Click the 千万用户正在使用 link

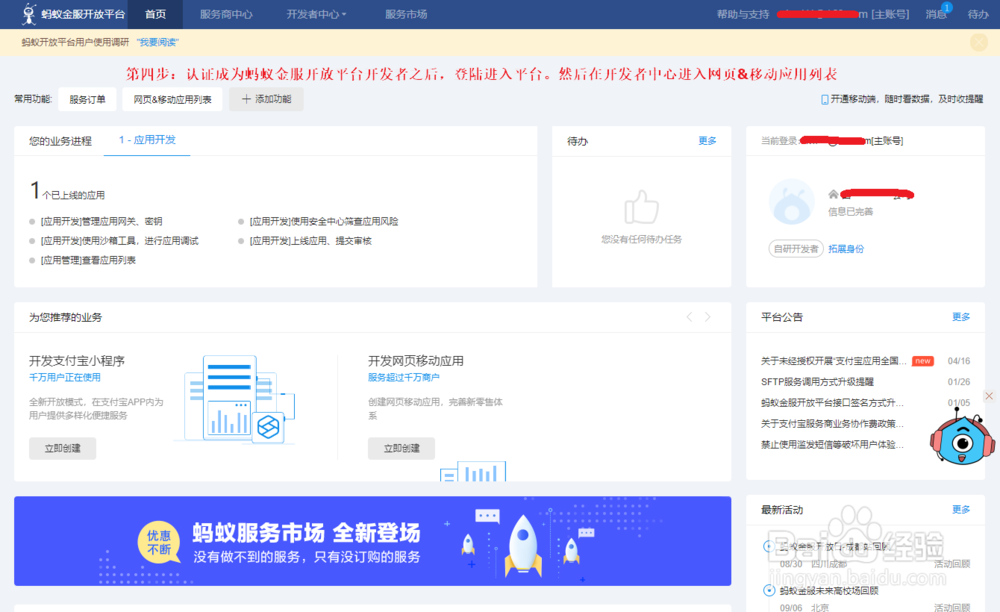click(x=64, y=377)
